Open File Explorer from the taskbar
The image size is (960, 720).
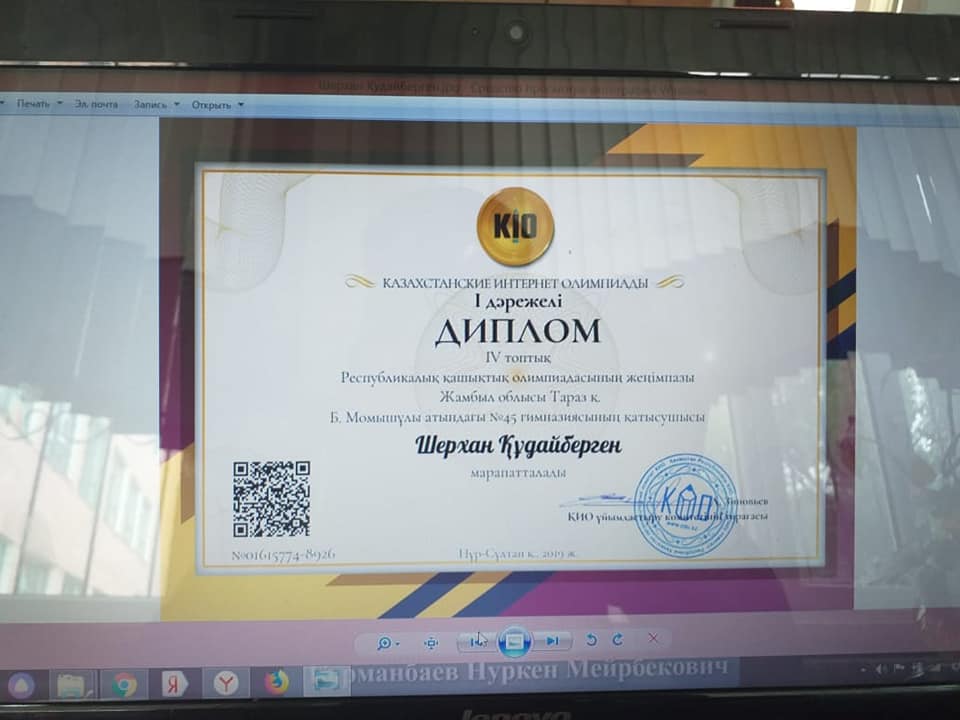(x=73, y=685)
